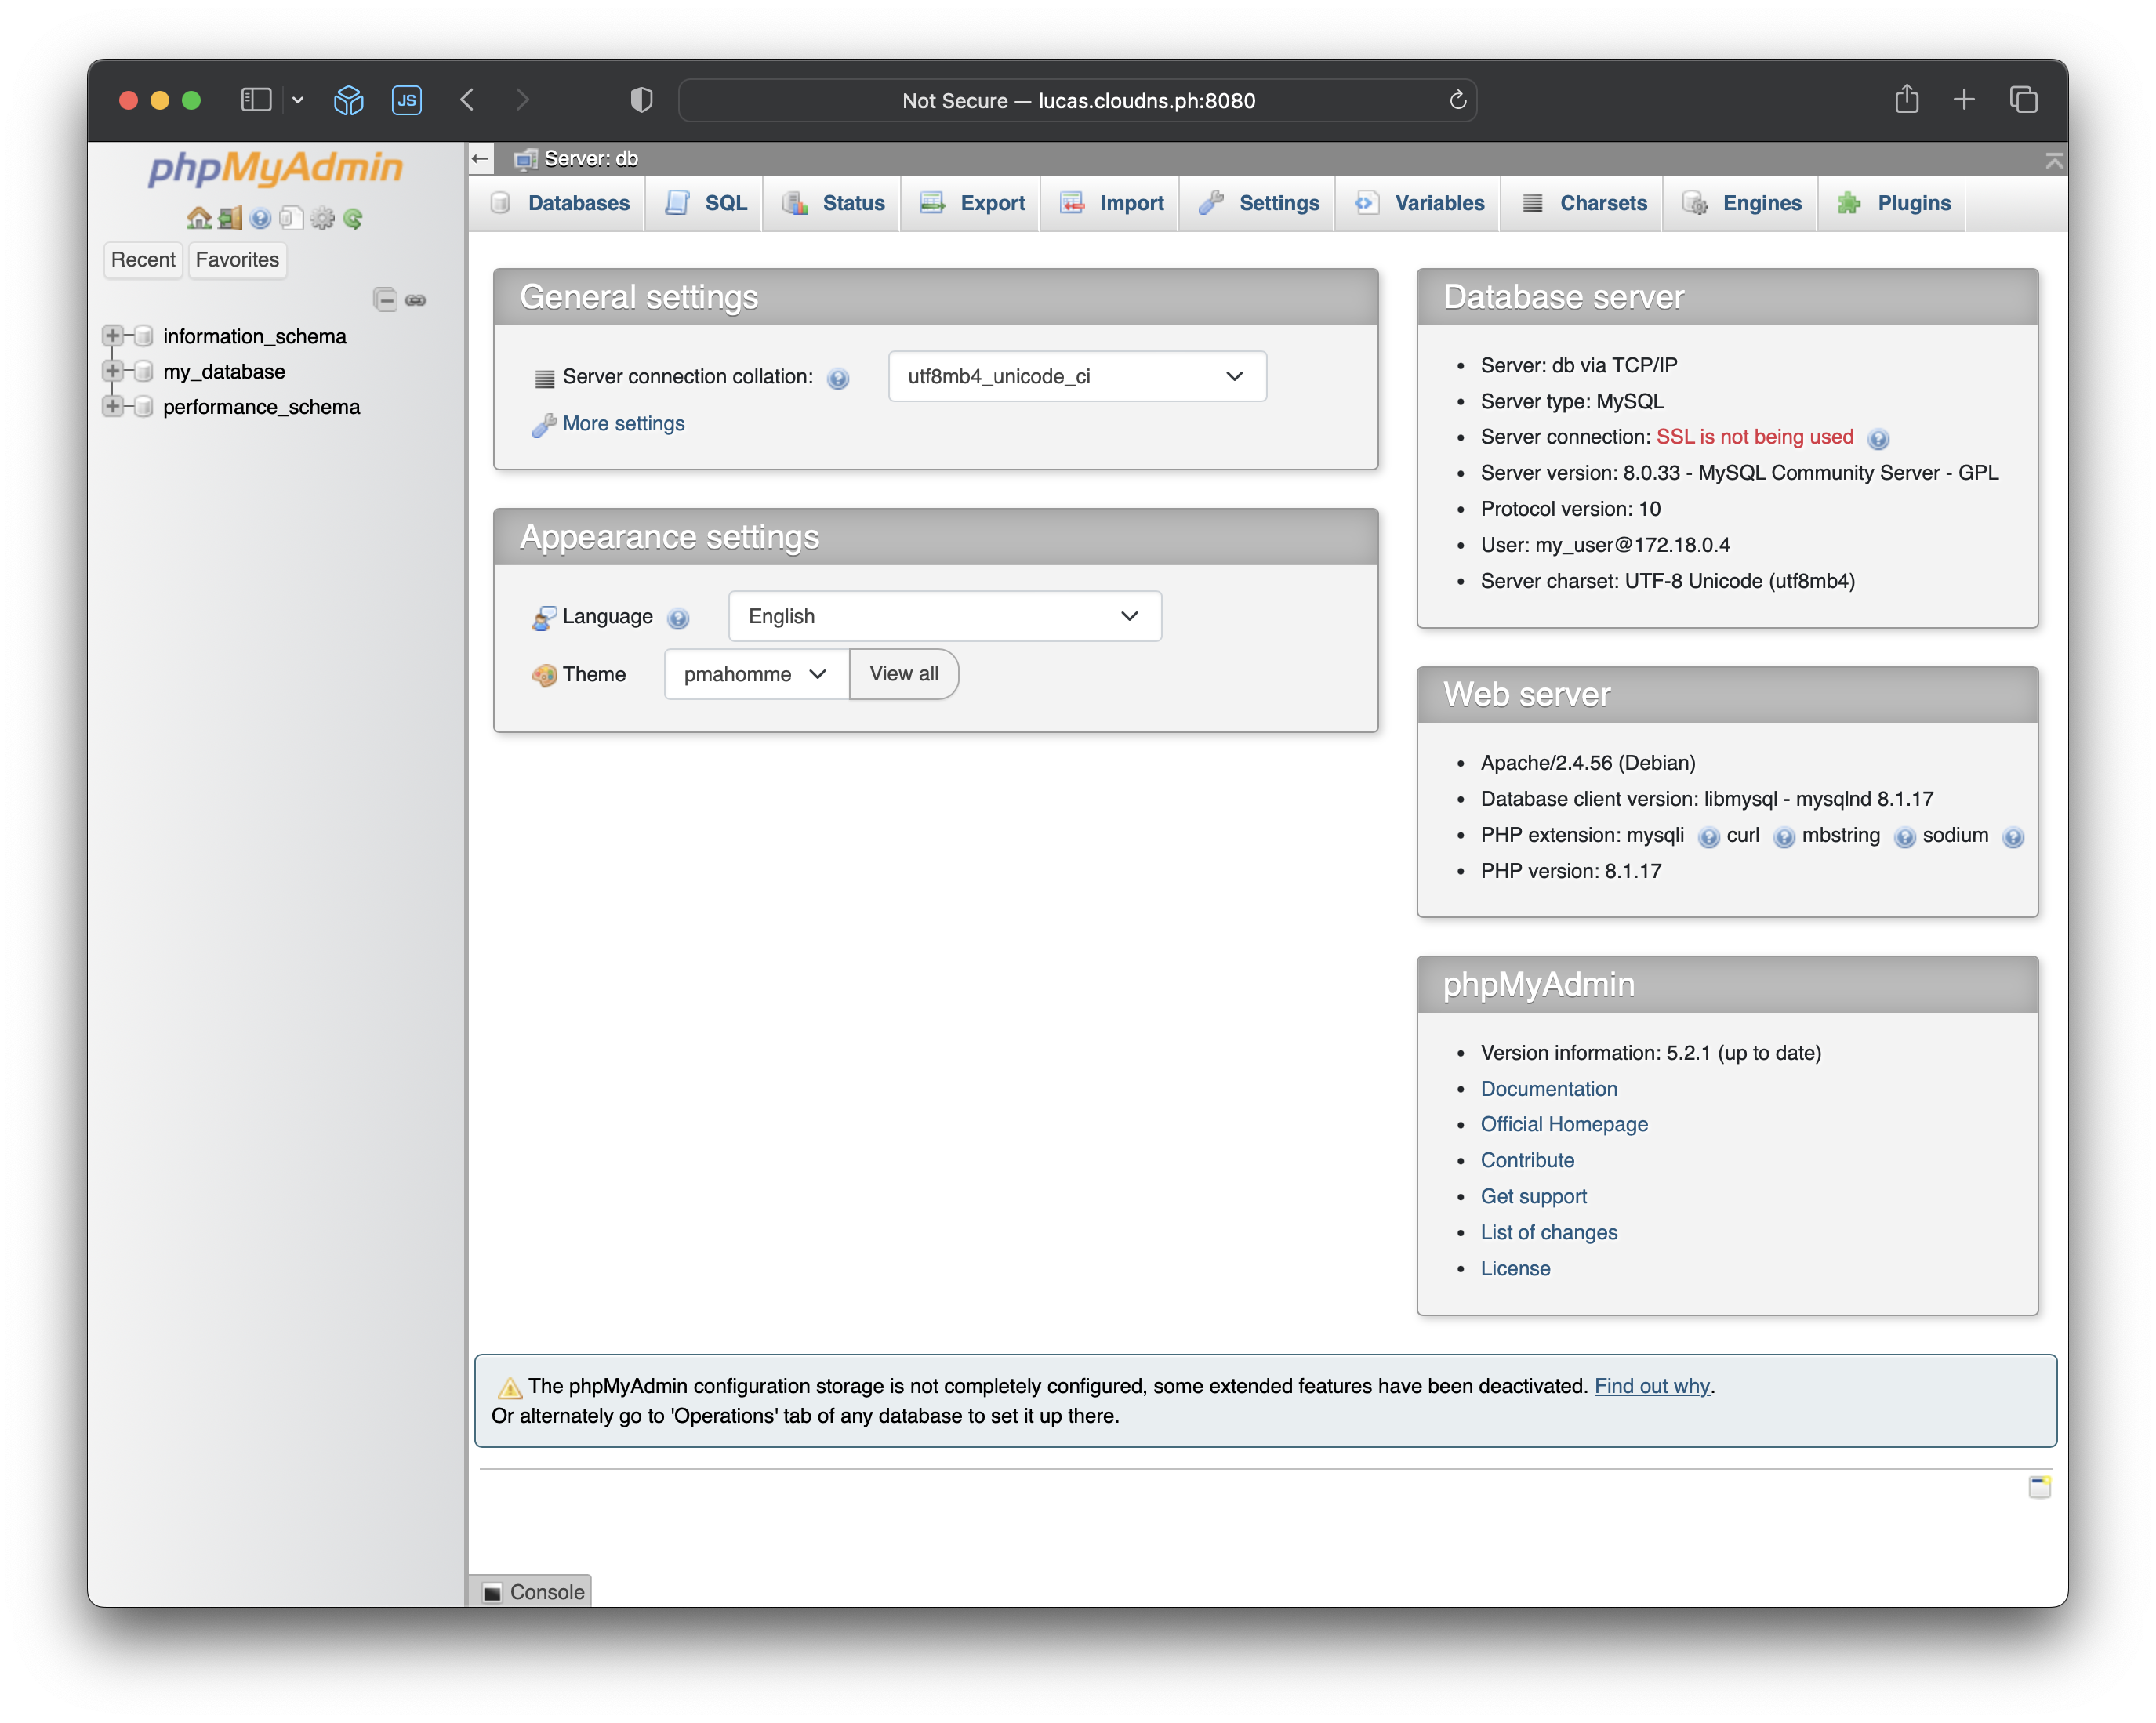The image size is (2156, 1723).
Task: Collapse the top menu with corner arrow icon
Action: click(x=2054, y=160)
